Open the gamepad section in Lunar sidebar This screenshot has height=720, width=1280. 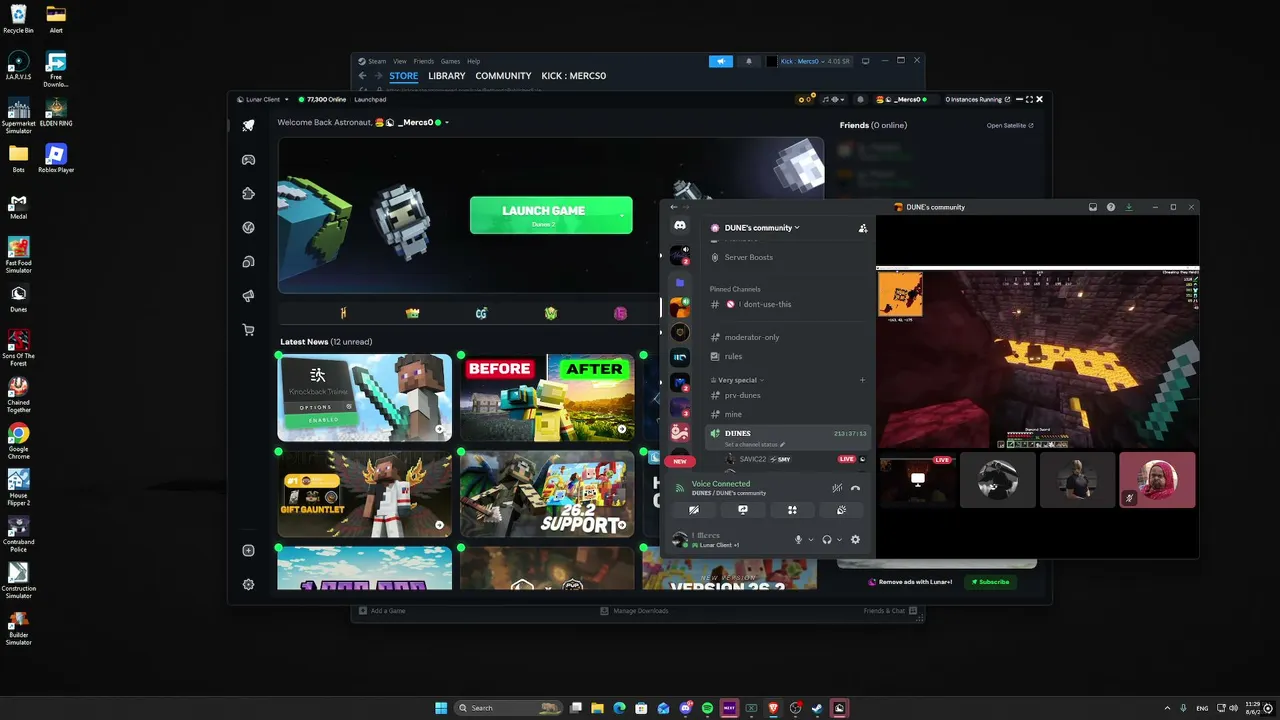248,160
